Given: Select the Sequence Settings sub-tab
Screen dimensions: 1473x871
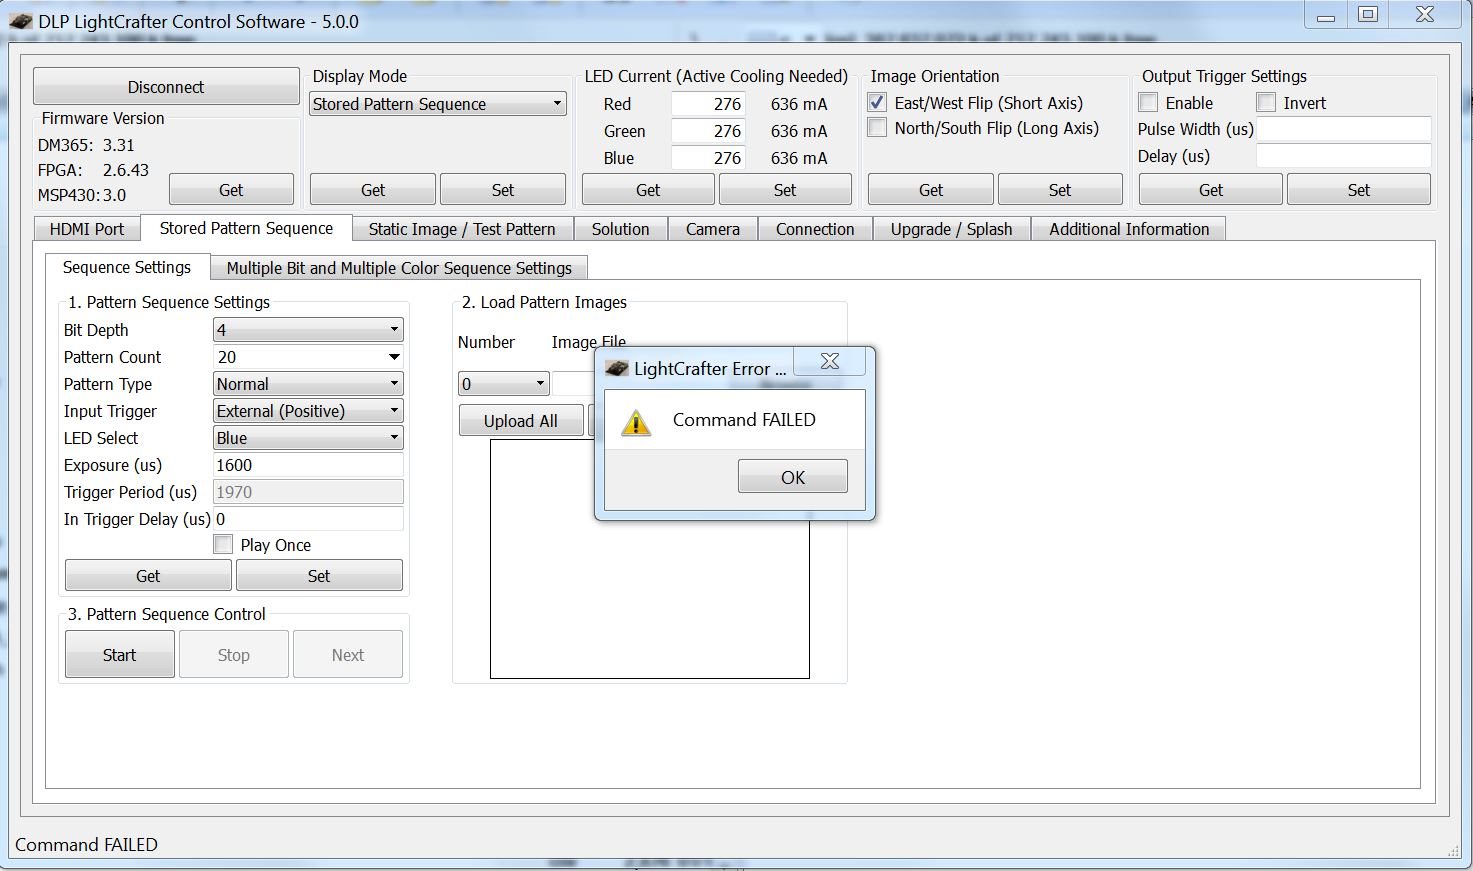Looking at the screenshot, I should click(x=127, y=267).
